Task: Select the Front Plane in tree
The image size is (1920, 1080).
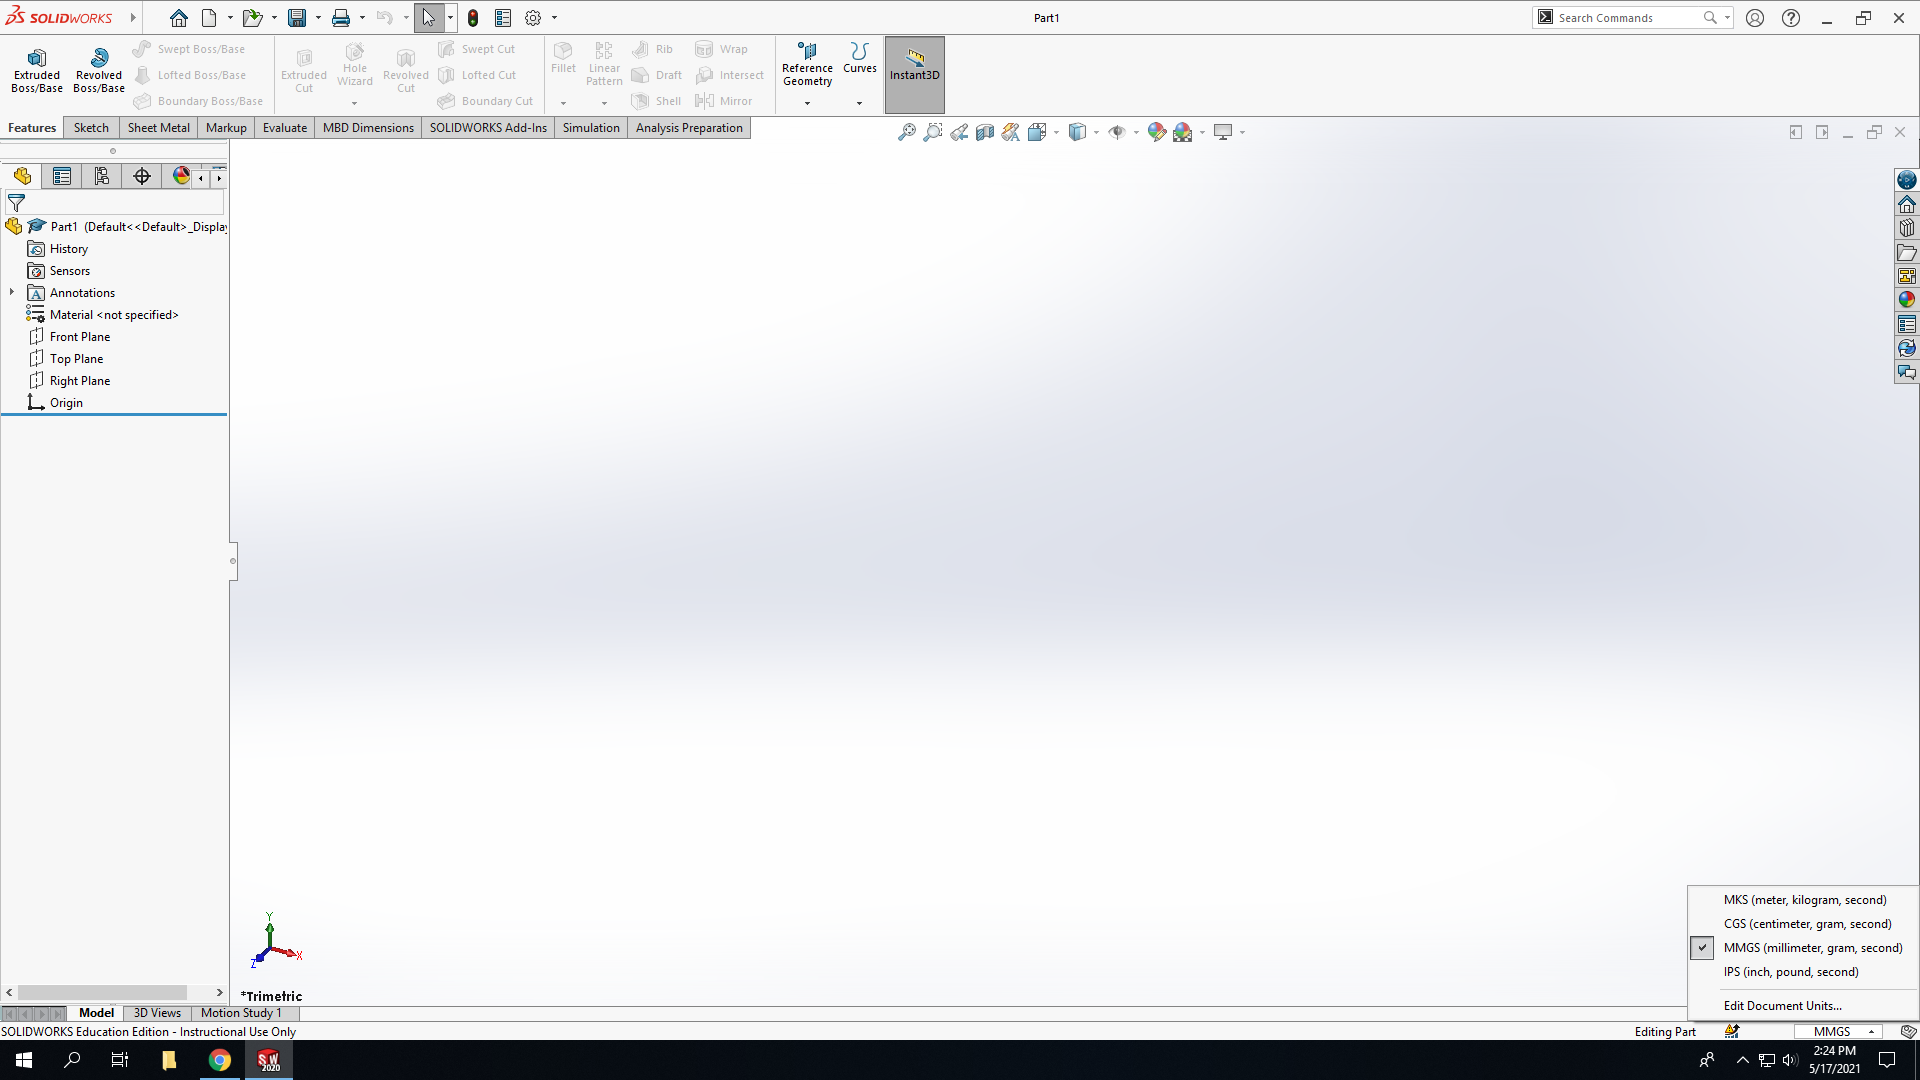Action: (80, 337)
